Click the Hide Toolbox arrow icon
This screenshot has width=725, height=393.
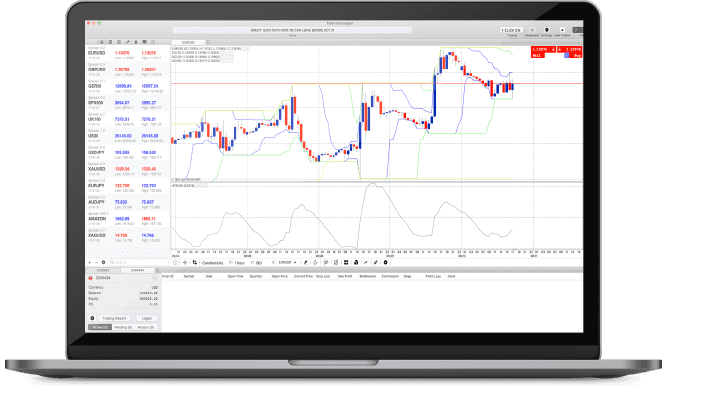click(562, 30)
